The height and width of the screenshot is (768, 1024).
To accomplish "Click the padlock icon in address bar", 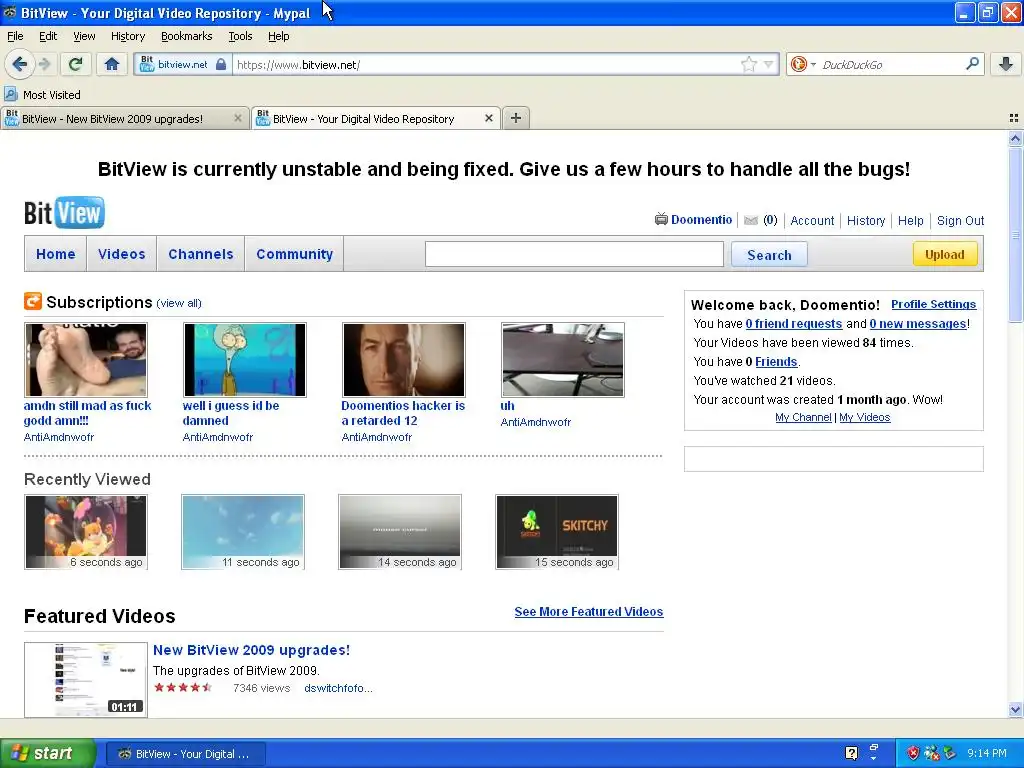I will tap(221, 64).
